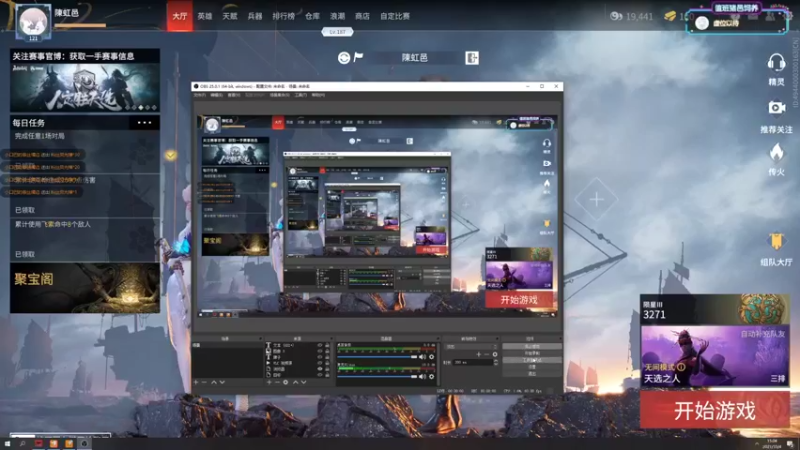Open OBS 工具 menu
The height and width of the screenshot is (450, 800).
[x=301, y=95]
